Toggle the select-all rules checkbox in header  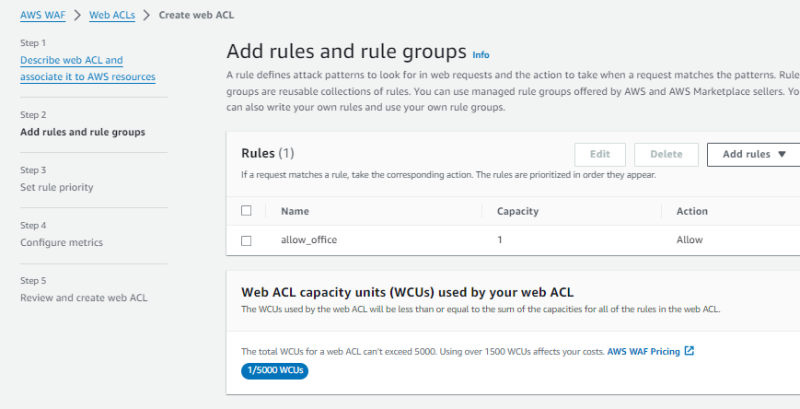pyautogui.click(x=246, y=211)
